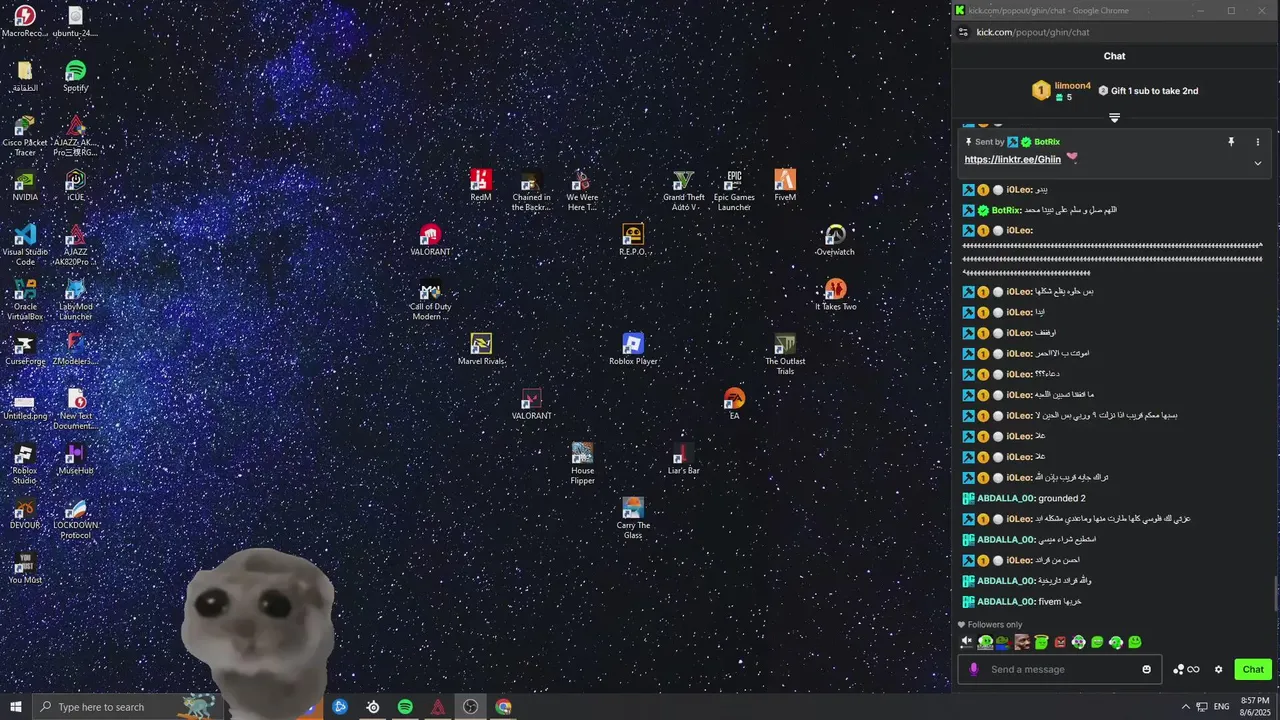Open the R.E.P.O. desktop shortcut

click(x=633, y=240)
